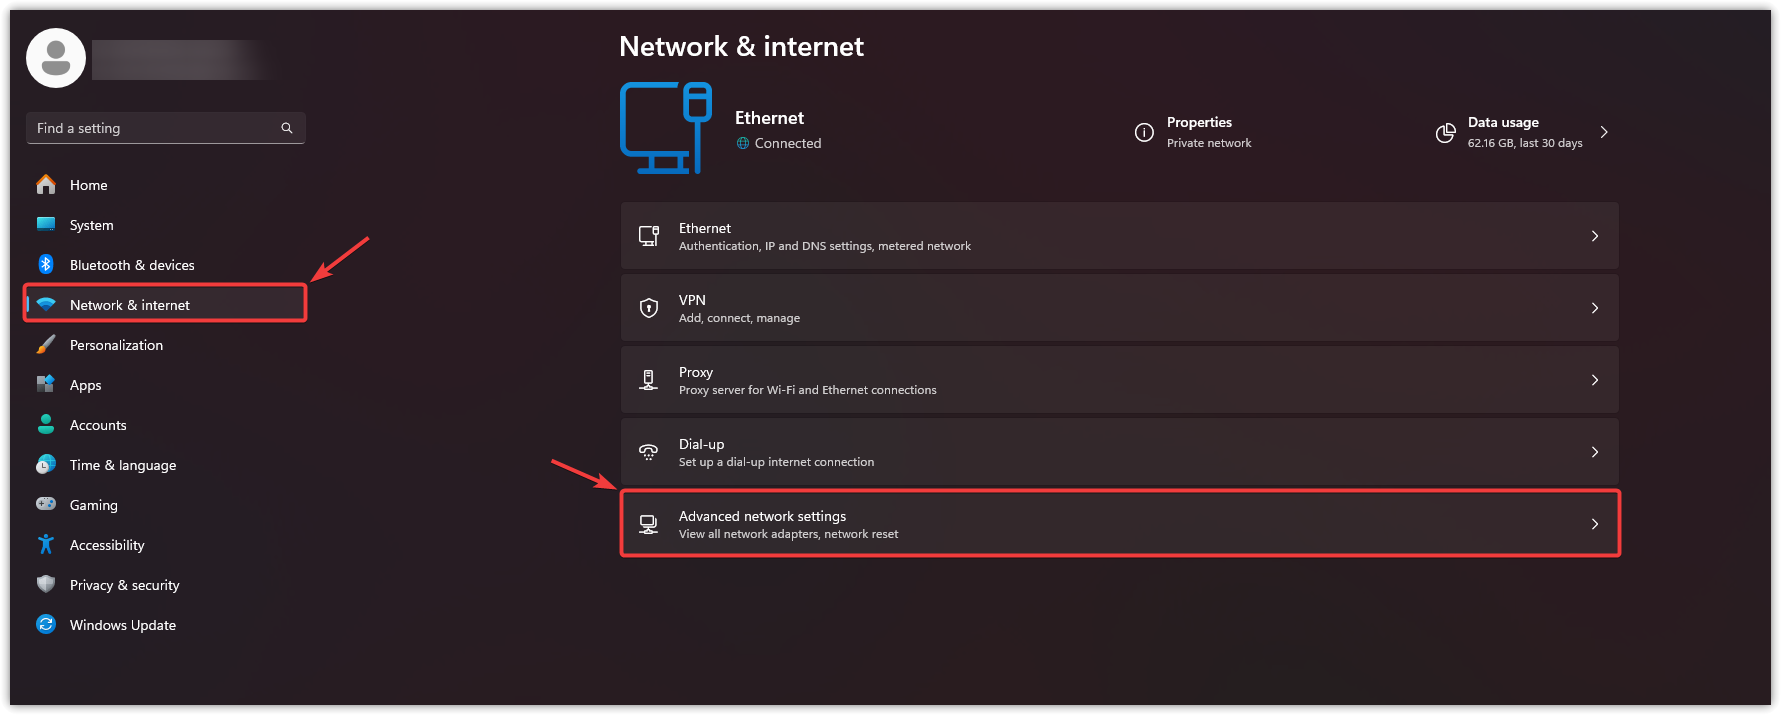Open the Data usage chevron arrow
This screenshot has height=715, width=1781.
pos(1604,132)
